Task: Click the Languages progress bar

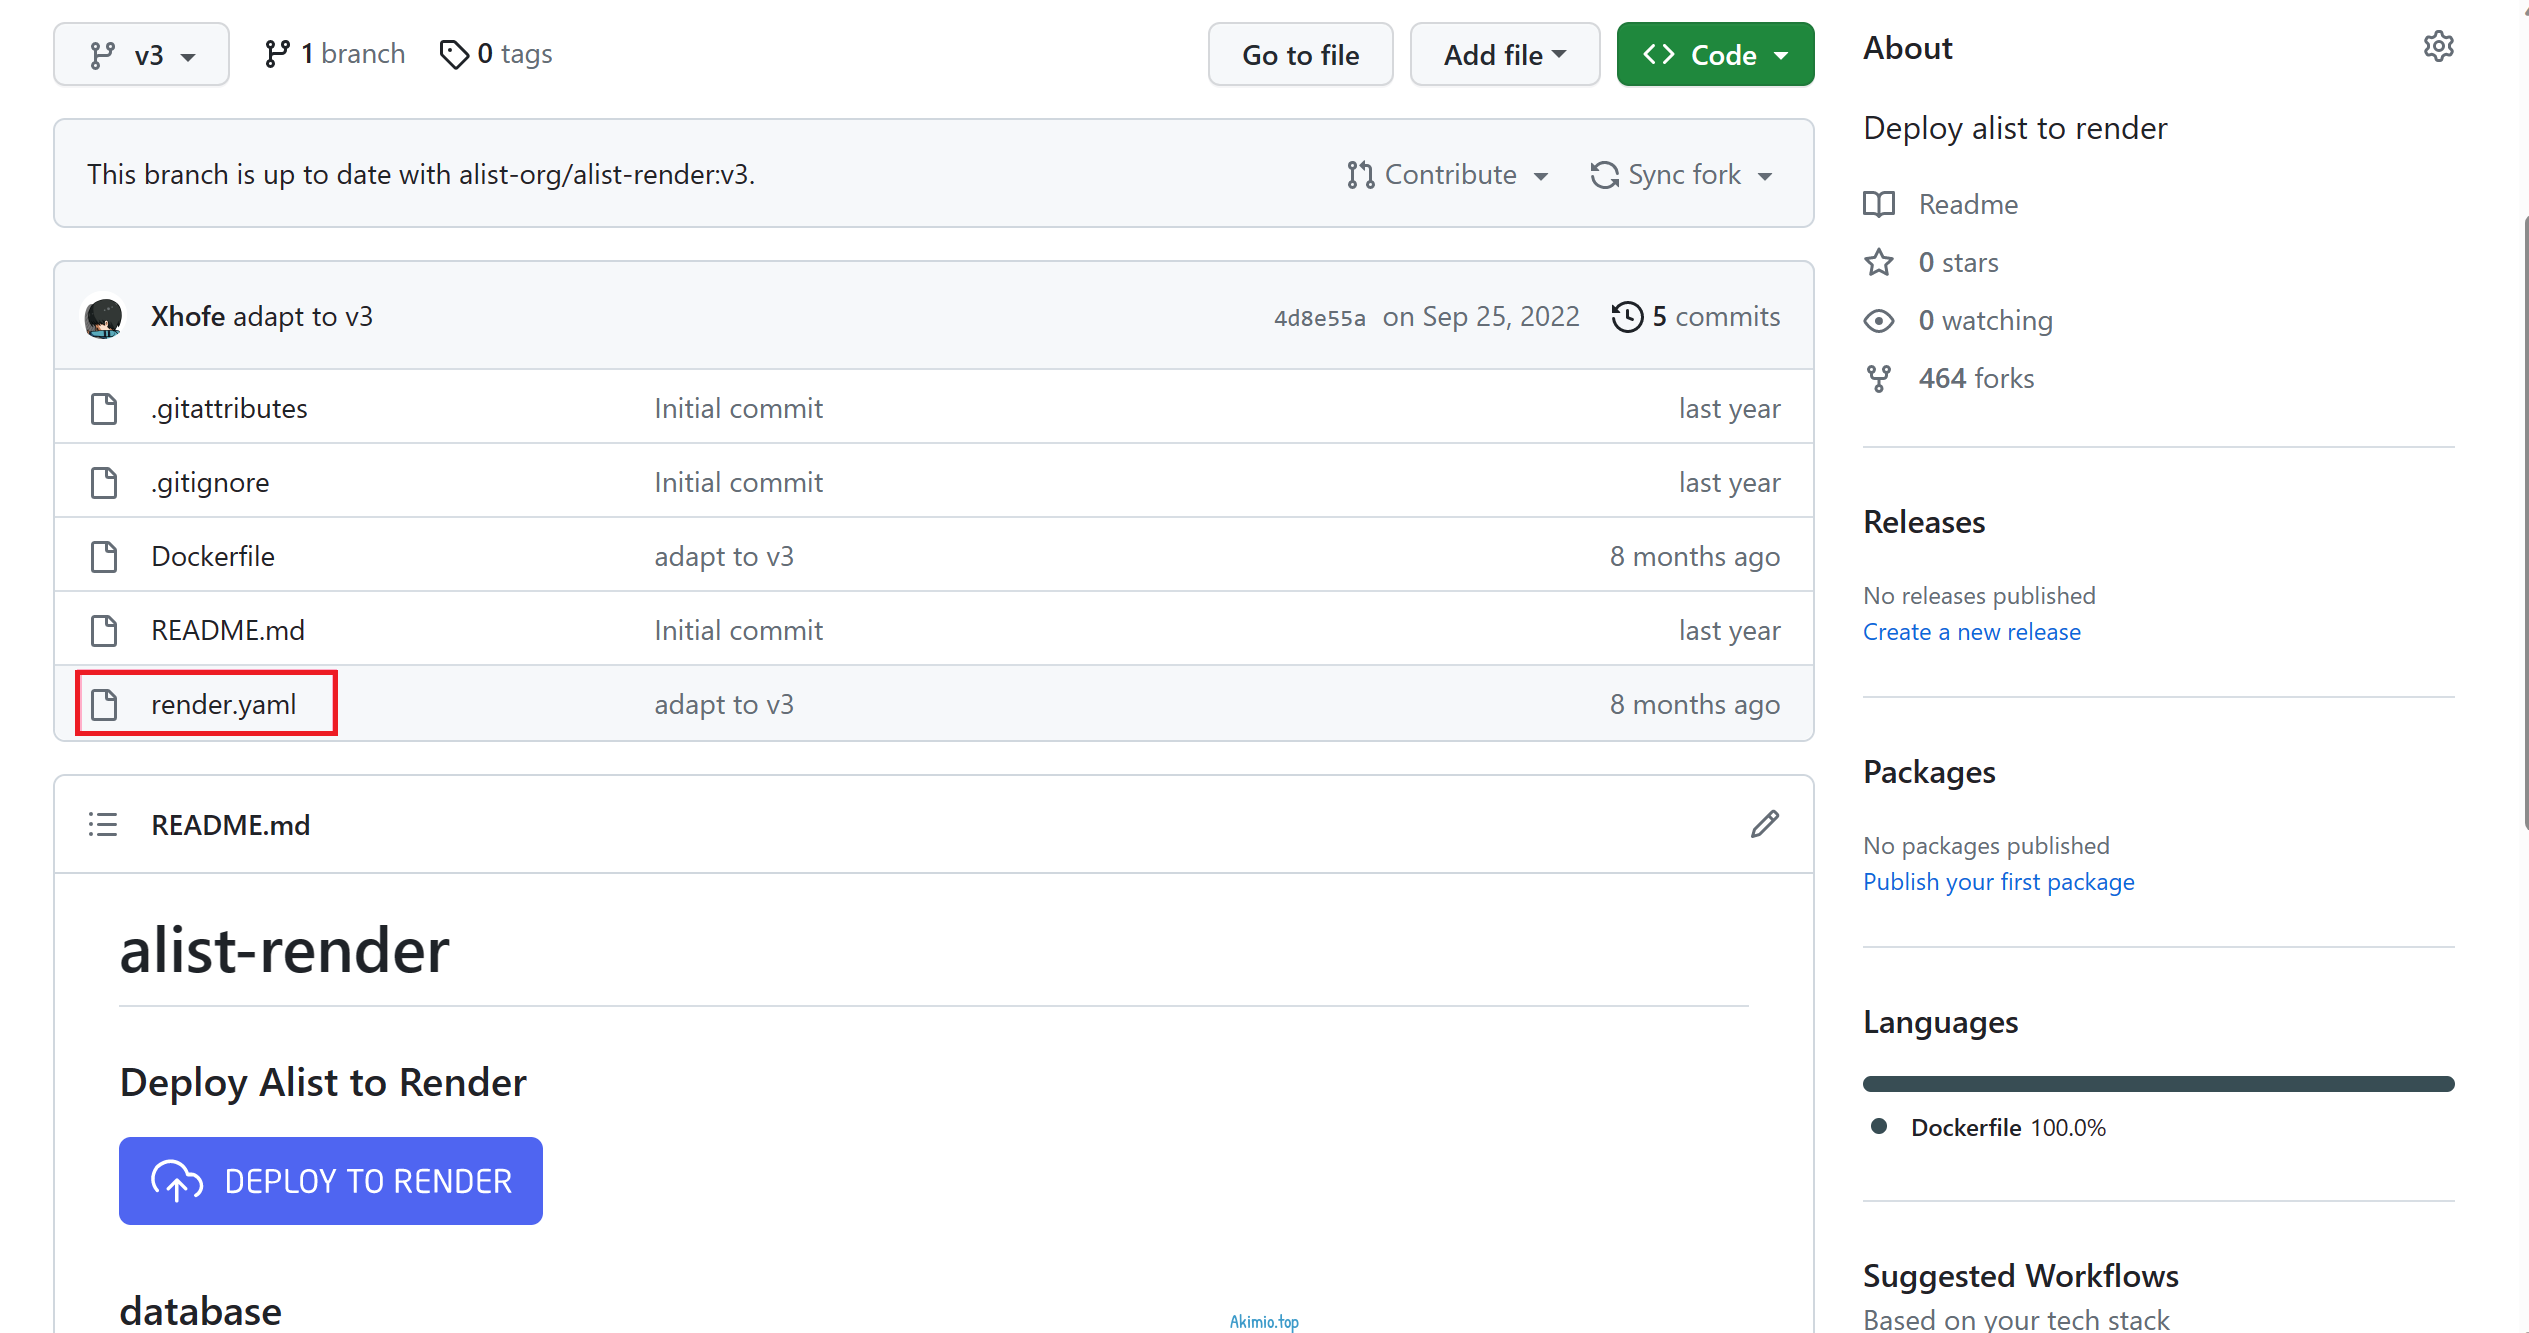Action: pyautogui.click(x=2159, y=1084)
